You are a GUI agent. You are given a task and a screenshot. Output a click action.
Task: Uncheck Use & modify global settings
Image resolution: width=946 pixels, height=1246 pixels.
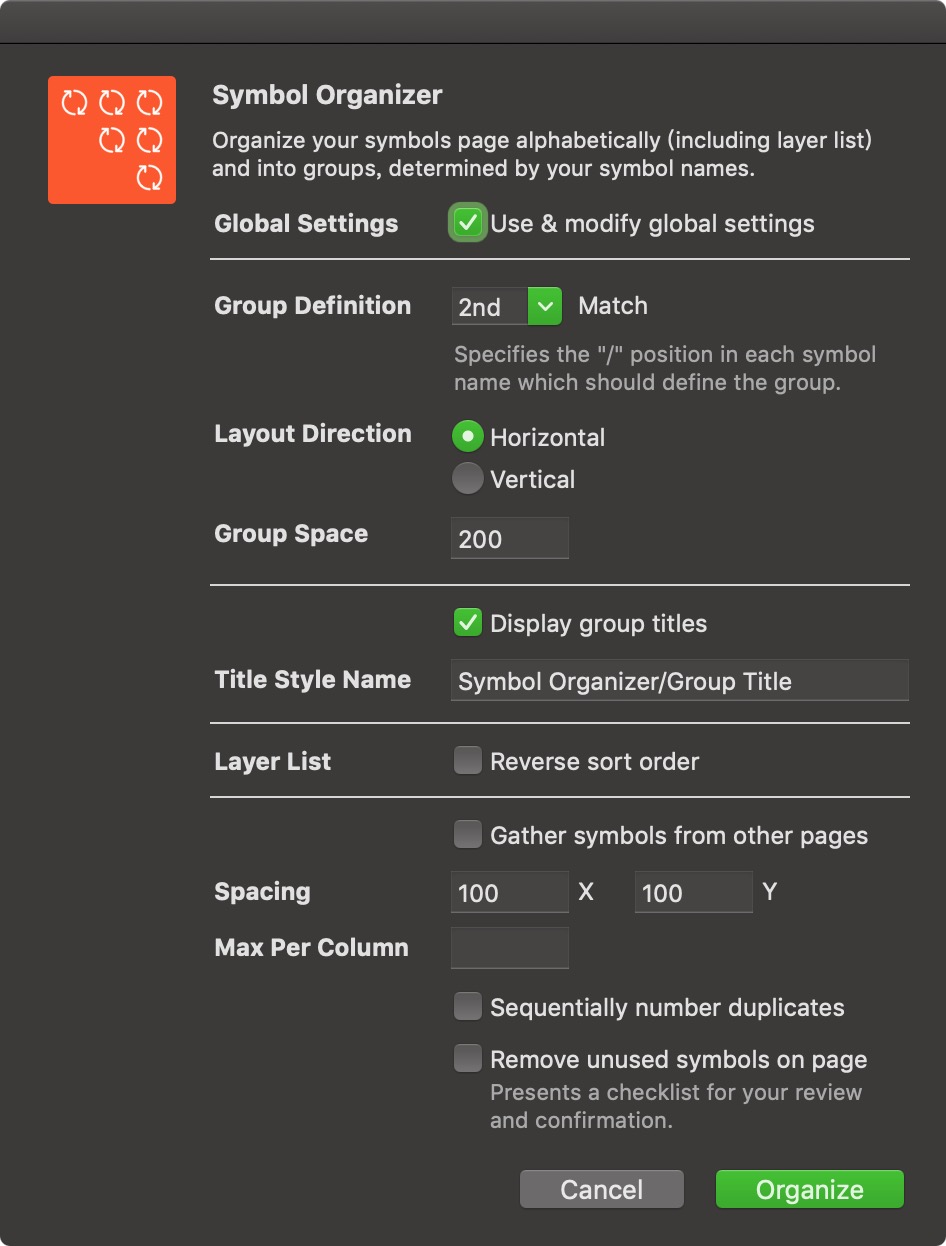click(x=467, y=223)
